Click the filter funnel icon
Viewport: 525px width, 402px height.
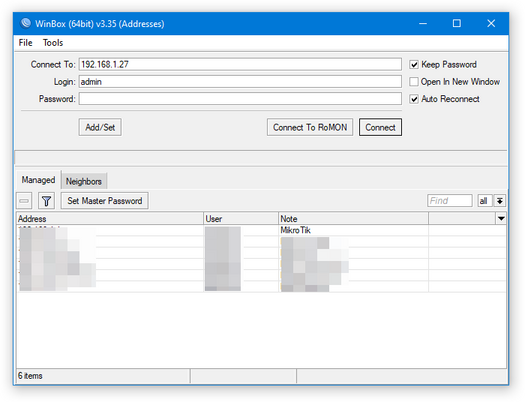(x=46, y=201)
